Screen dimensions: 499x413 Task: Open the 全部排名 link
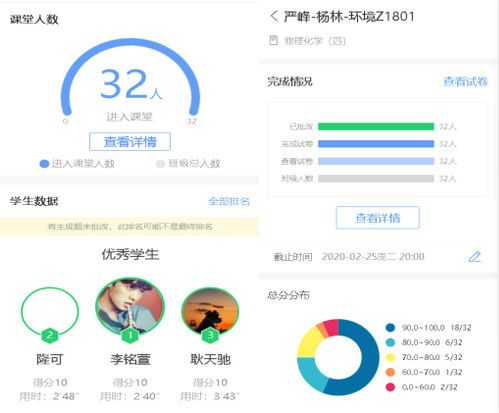click(229, 201)
